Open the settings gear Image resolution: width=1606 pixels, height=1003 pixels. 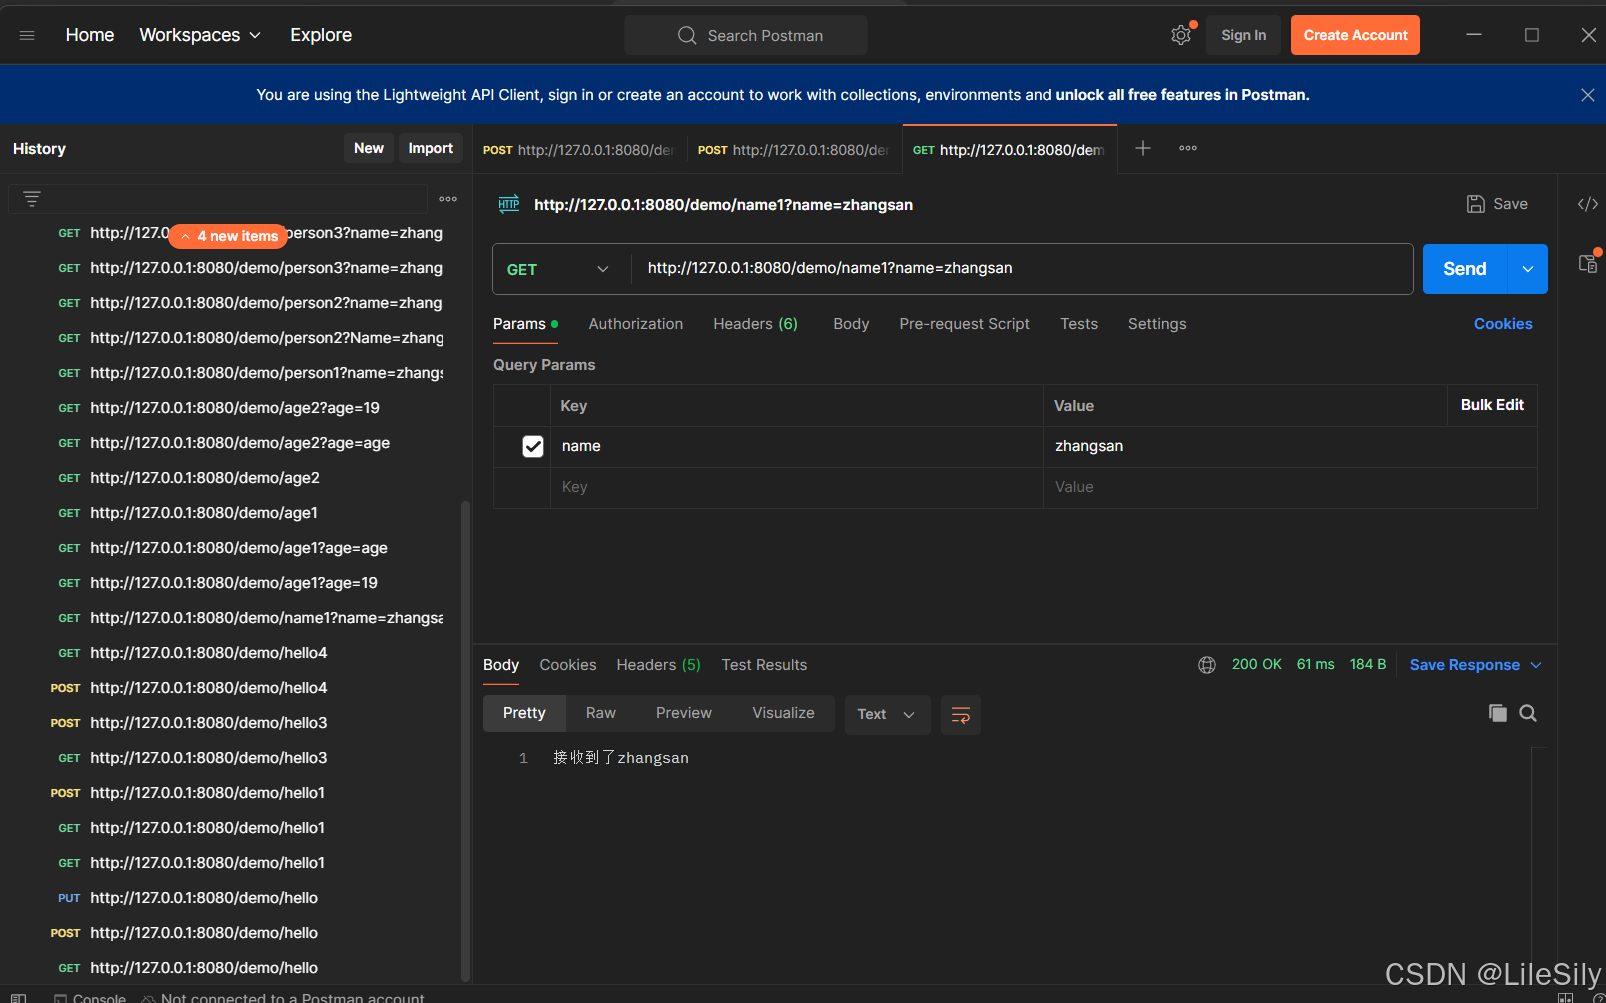tap(1181, 35)
